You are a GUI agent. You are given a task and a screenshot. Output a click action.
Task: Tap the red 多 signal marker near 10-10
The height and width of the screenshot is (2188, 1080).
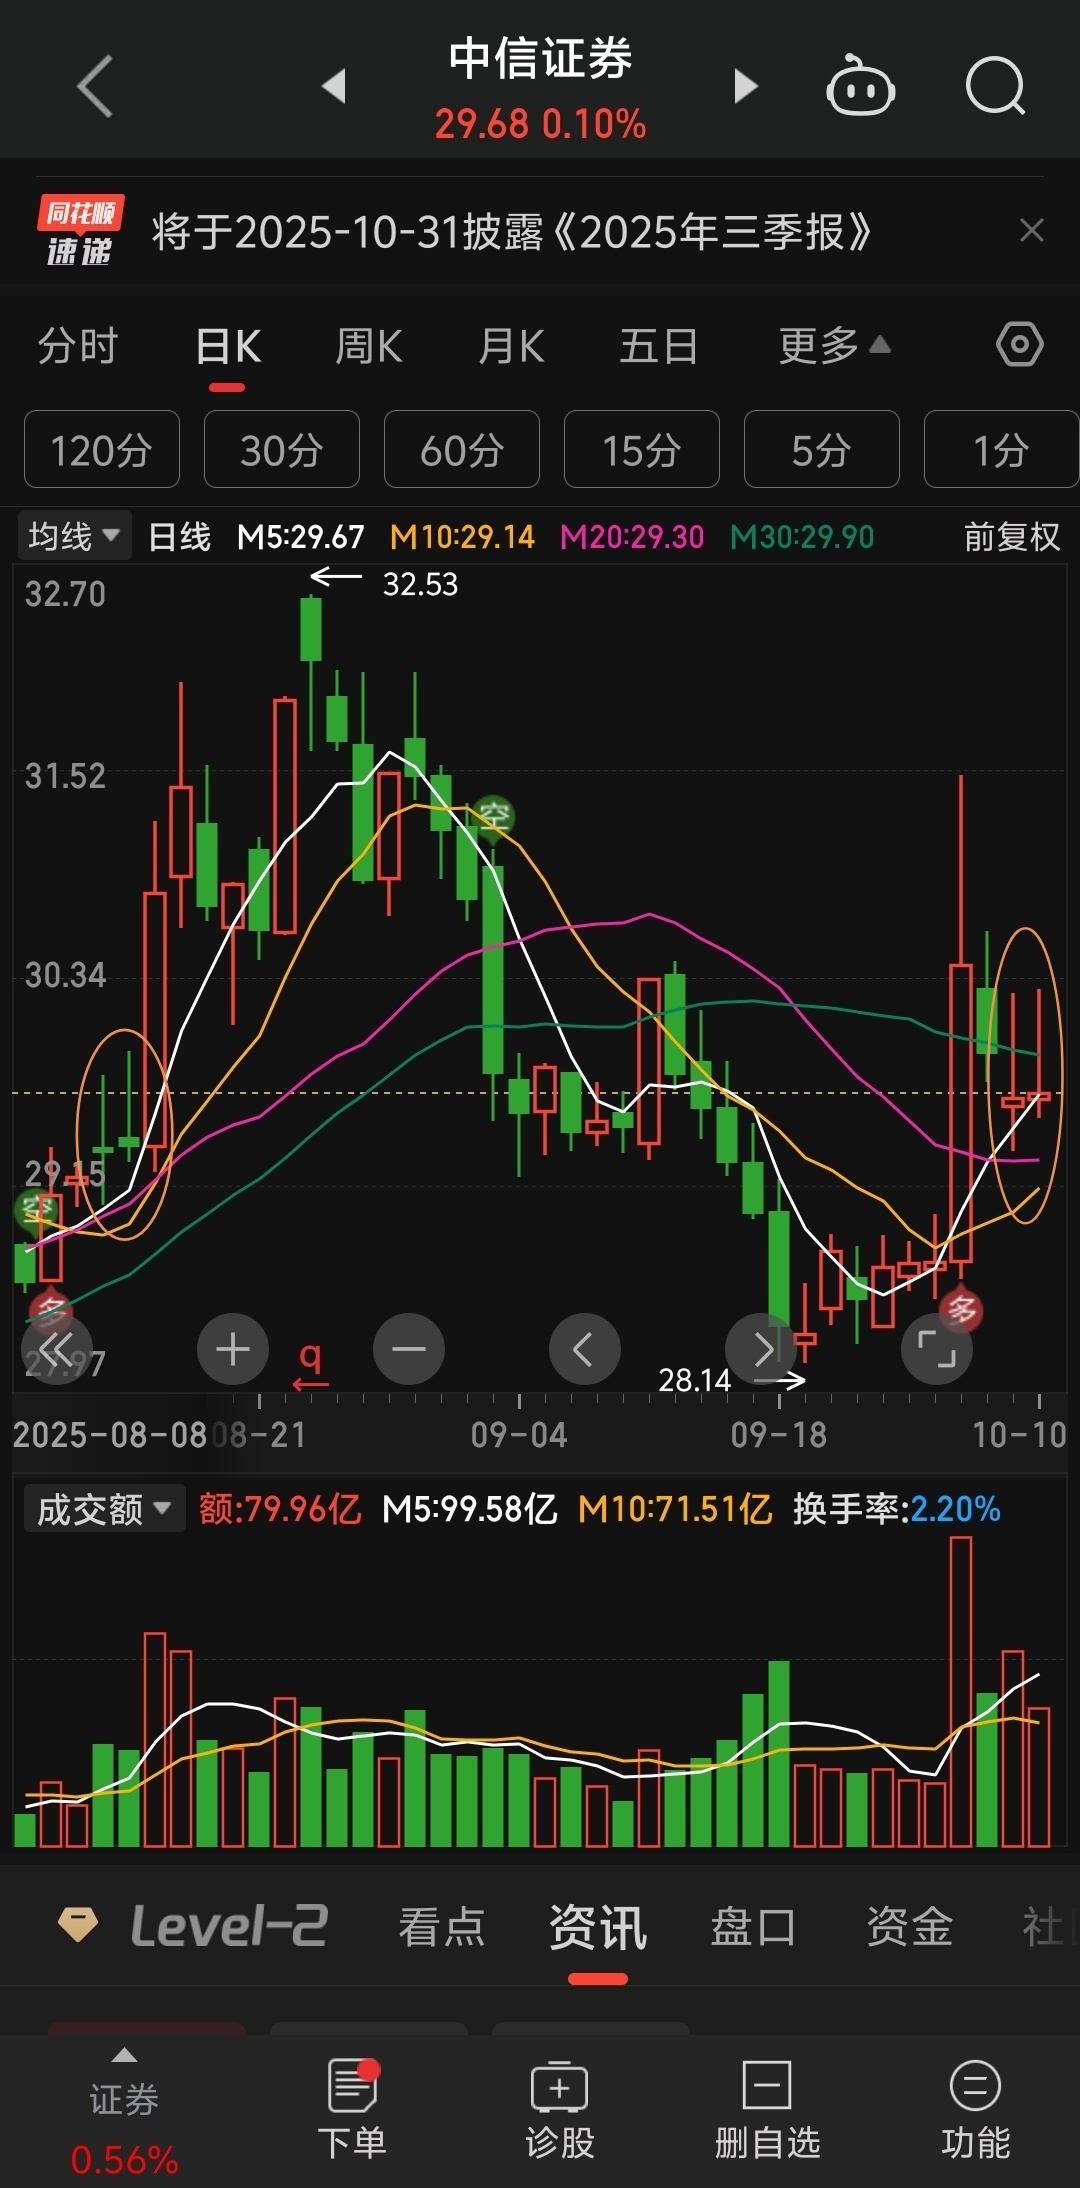pyautogui.click(x=961, y=1309)
